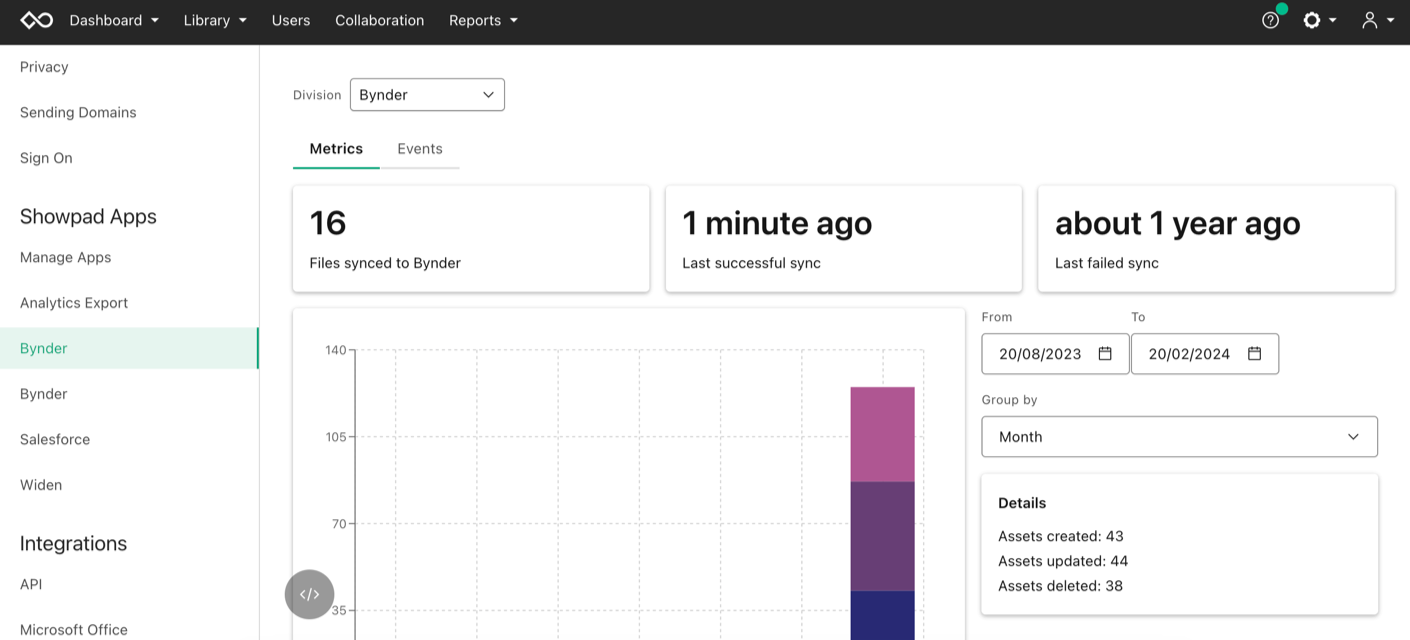Viewport: 1410px width, 640px height.
Task: Click the Last successful sync card
Action: (x=844, y=238)
